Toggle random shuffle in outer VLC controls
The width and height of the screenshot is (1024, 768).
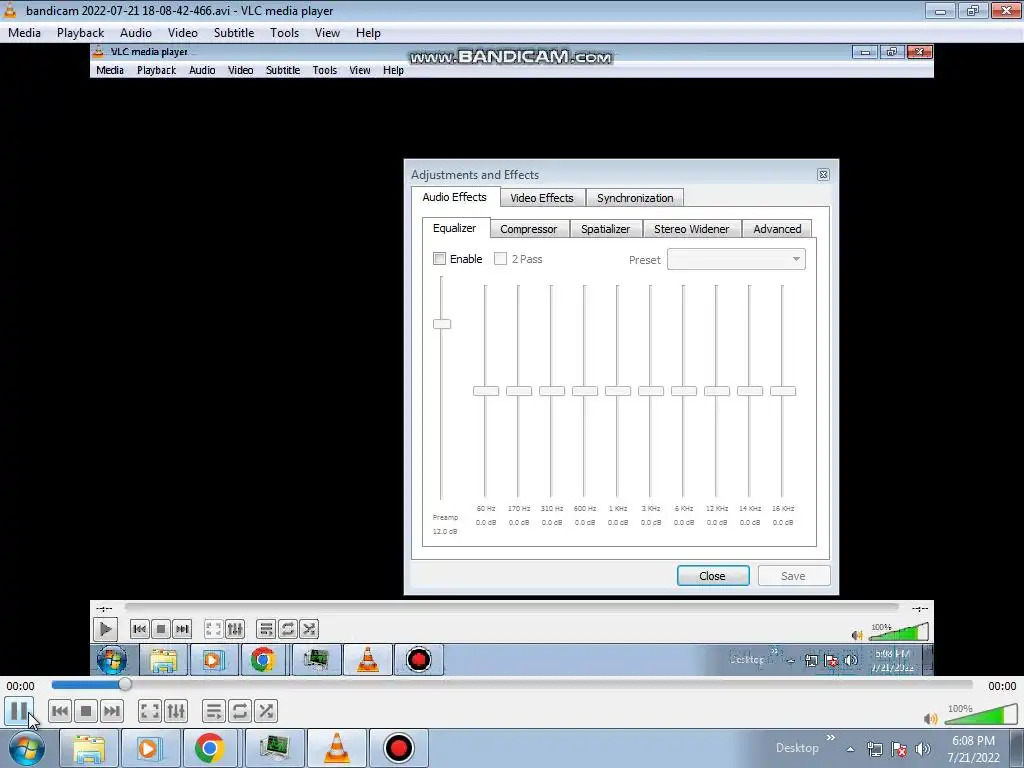click(266, 711)
